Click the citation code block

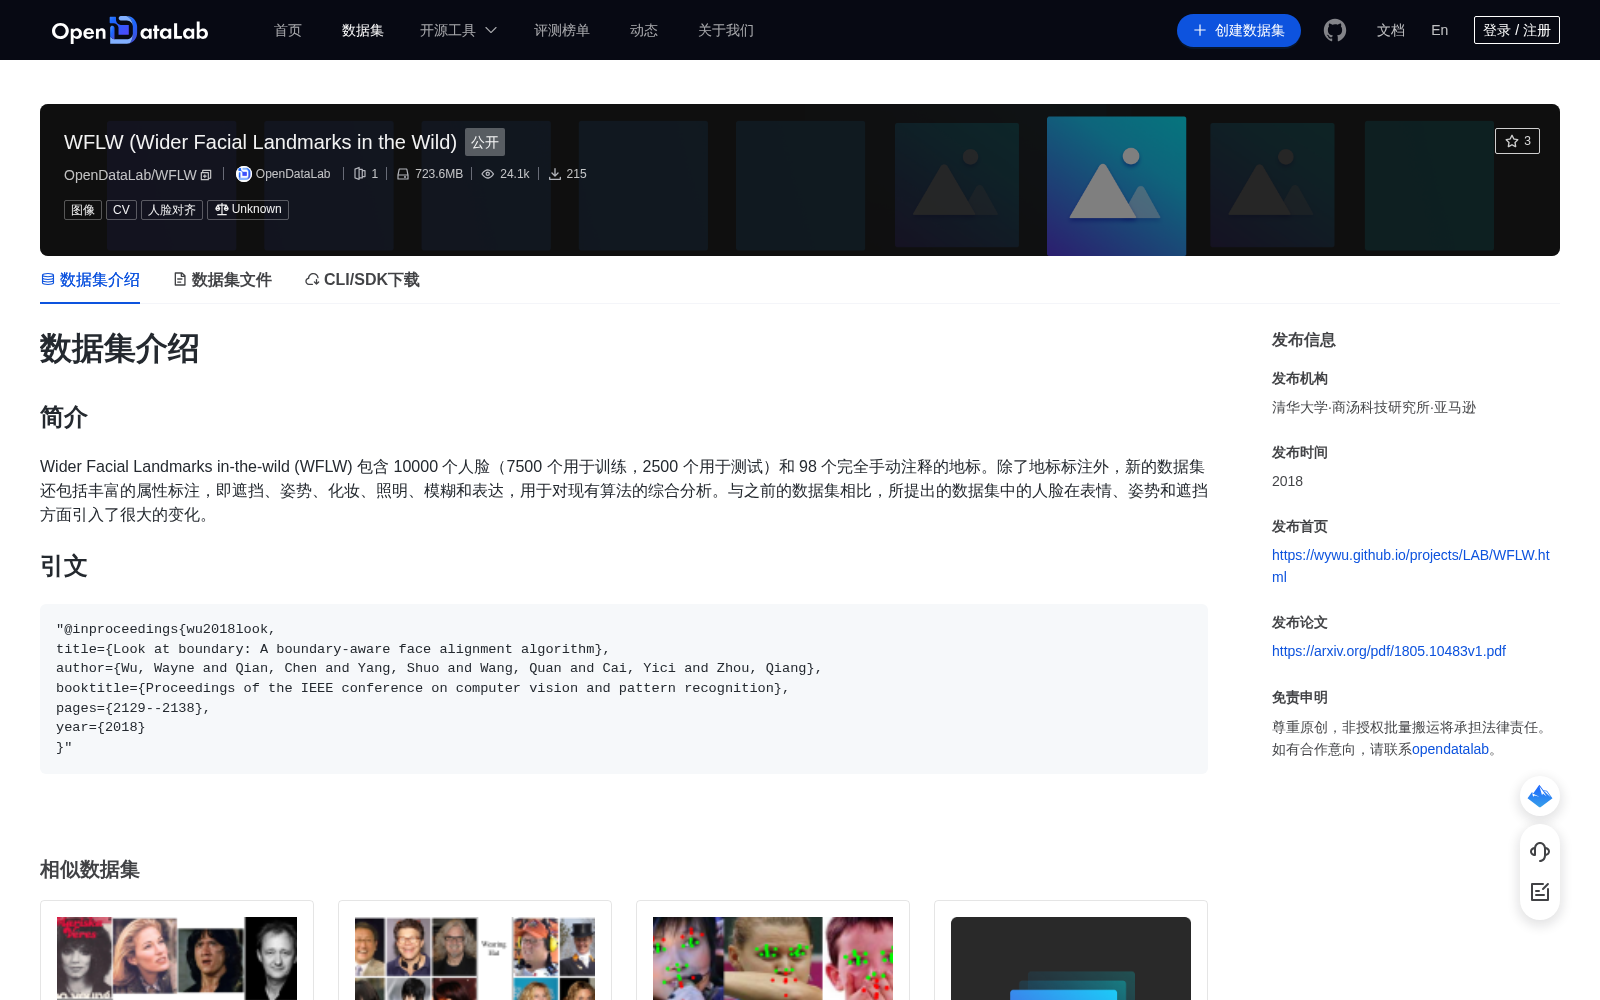tap(624, 688)
